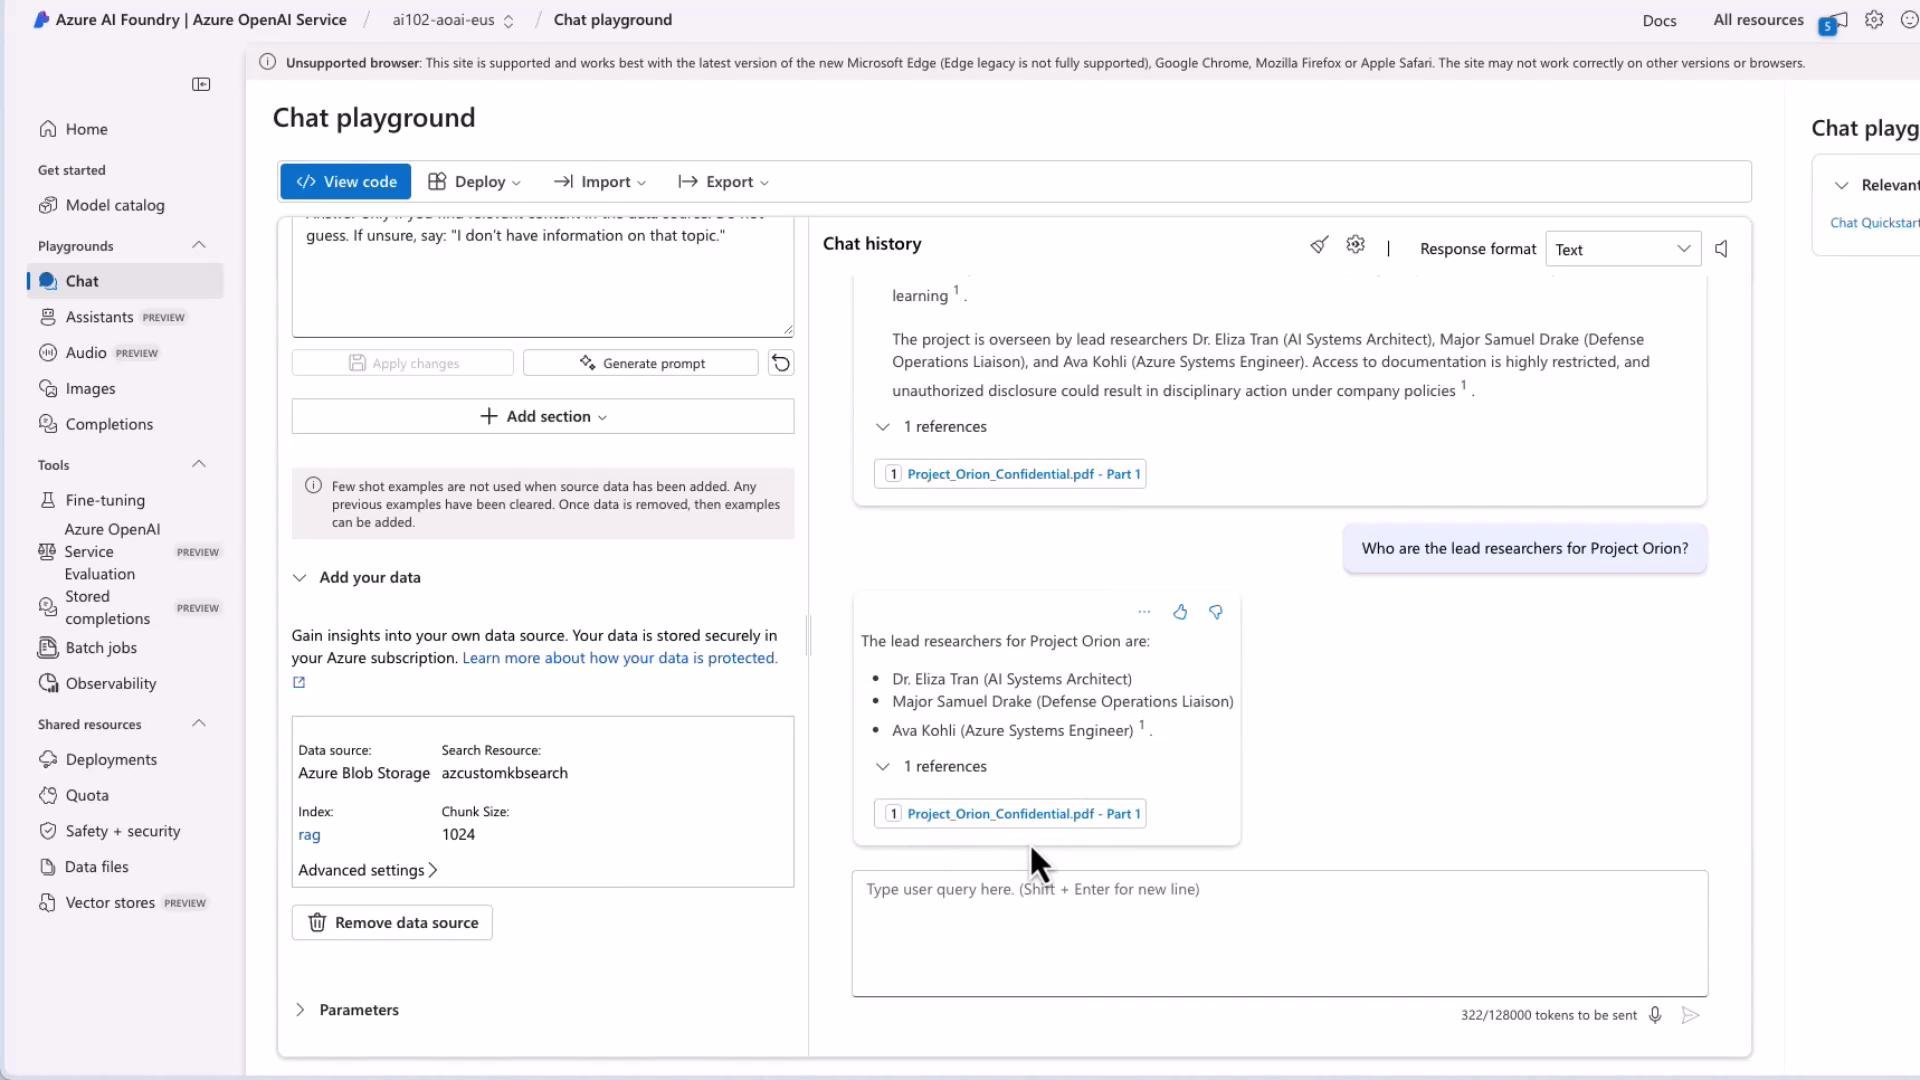Viewport: 1920px width, 1080px height.
Task: Collapse references under lead researchers answer
Action: [882, 767]
